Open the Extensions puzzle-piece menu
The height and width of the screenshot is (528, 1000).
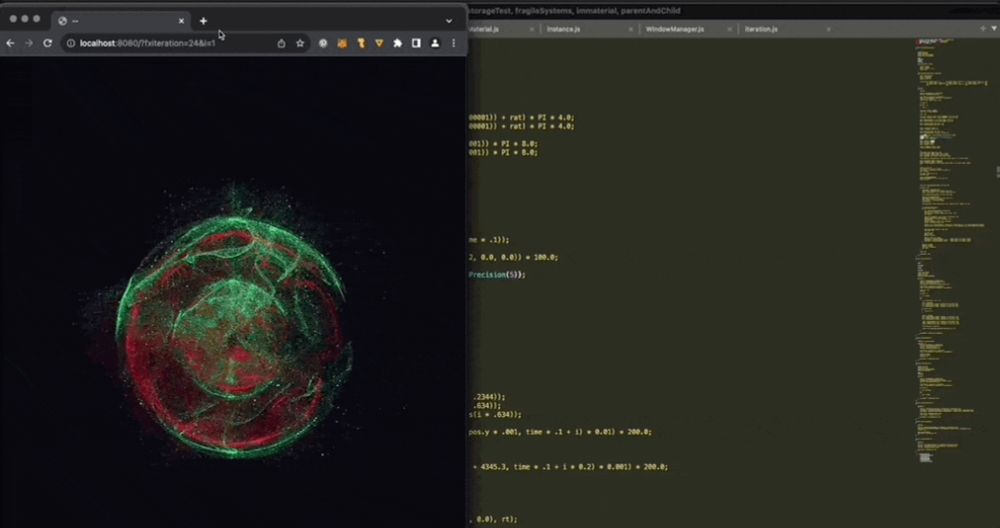coord(397,43)
